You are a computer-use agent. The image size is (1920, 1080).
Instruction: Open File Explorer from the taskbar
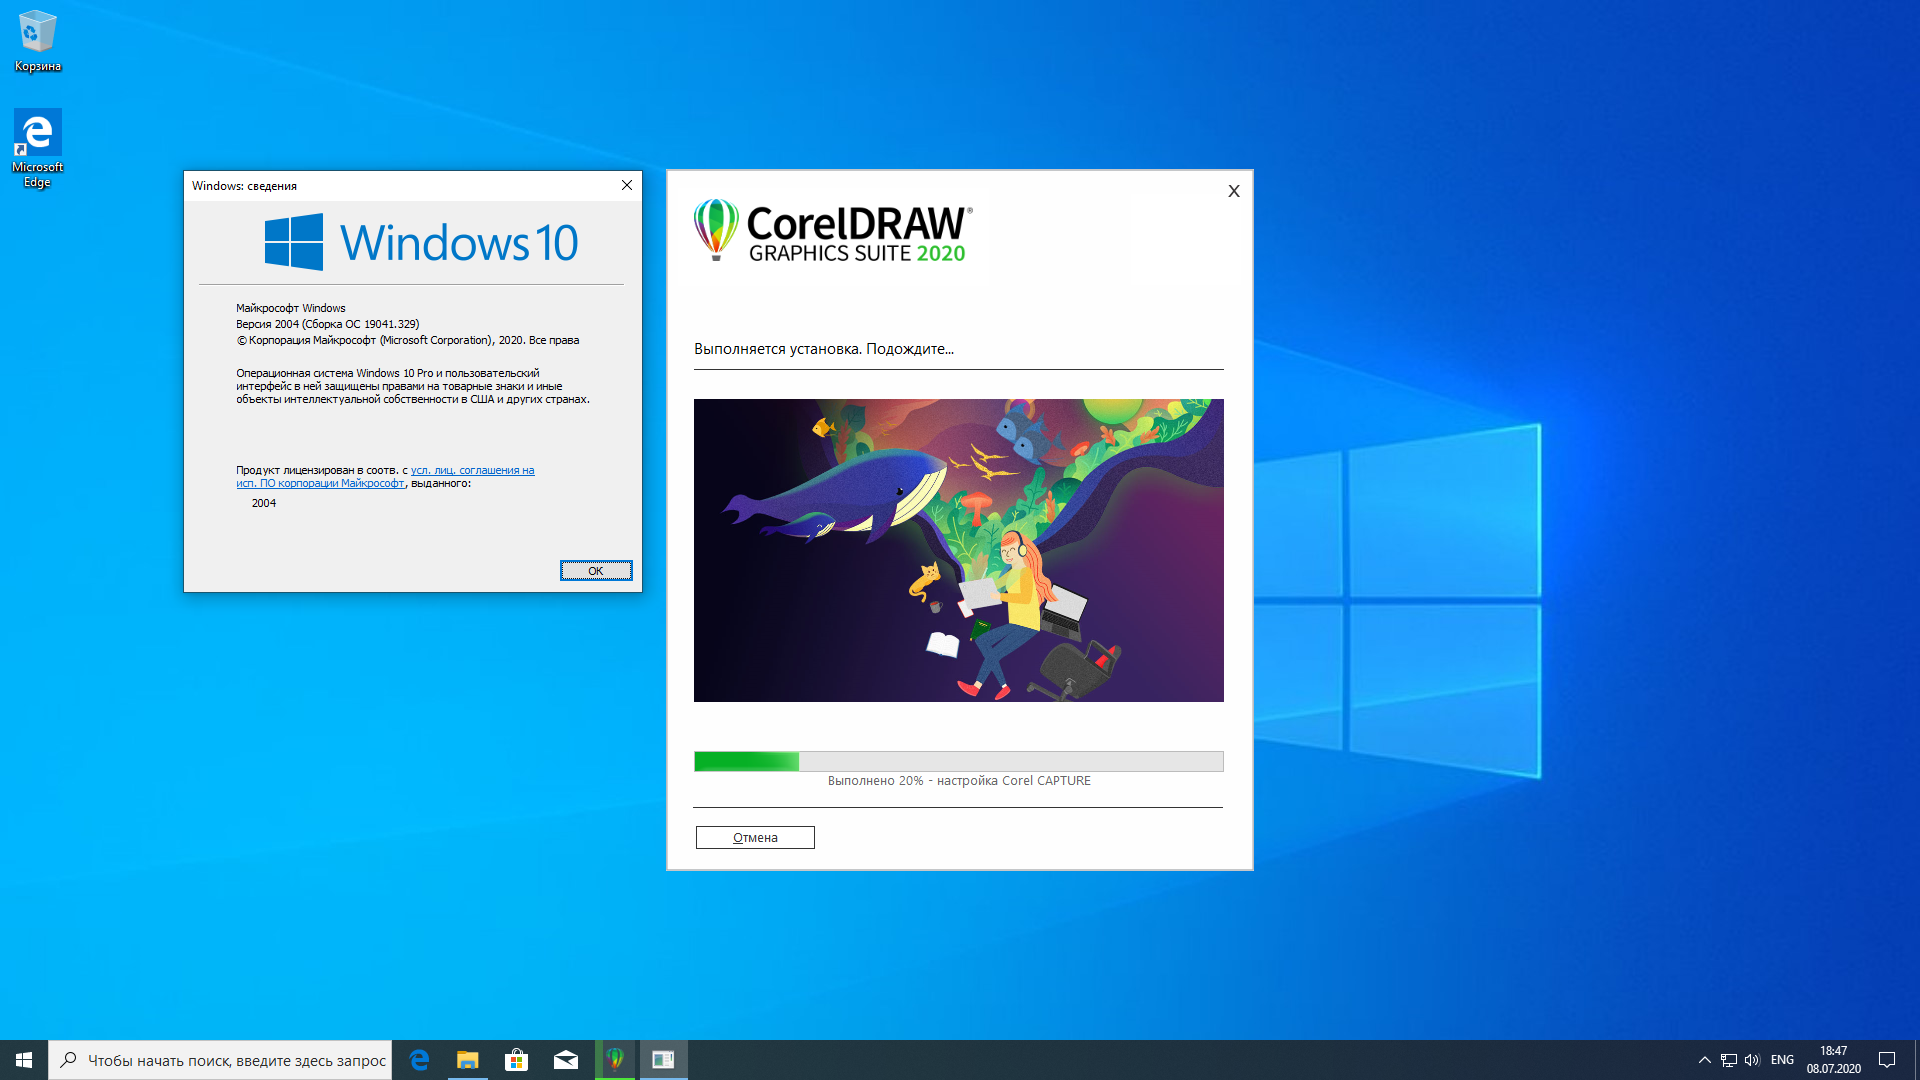[468, 1060]
